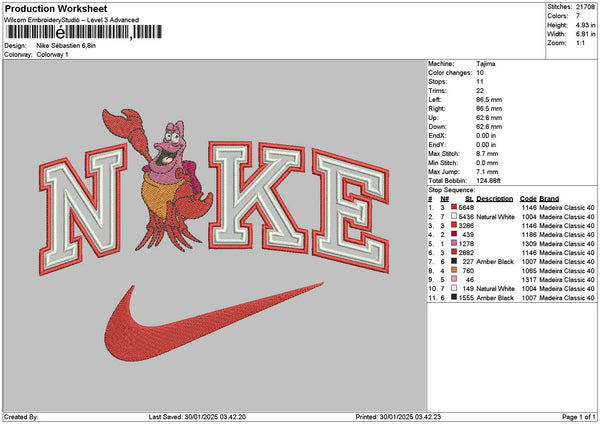
Task: Click code "1065" in stop row 8
Action: pyautogui.click(x=529, y=271)
